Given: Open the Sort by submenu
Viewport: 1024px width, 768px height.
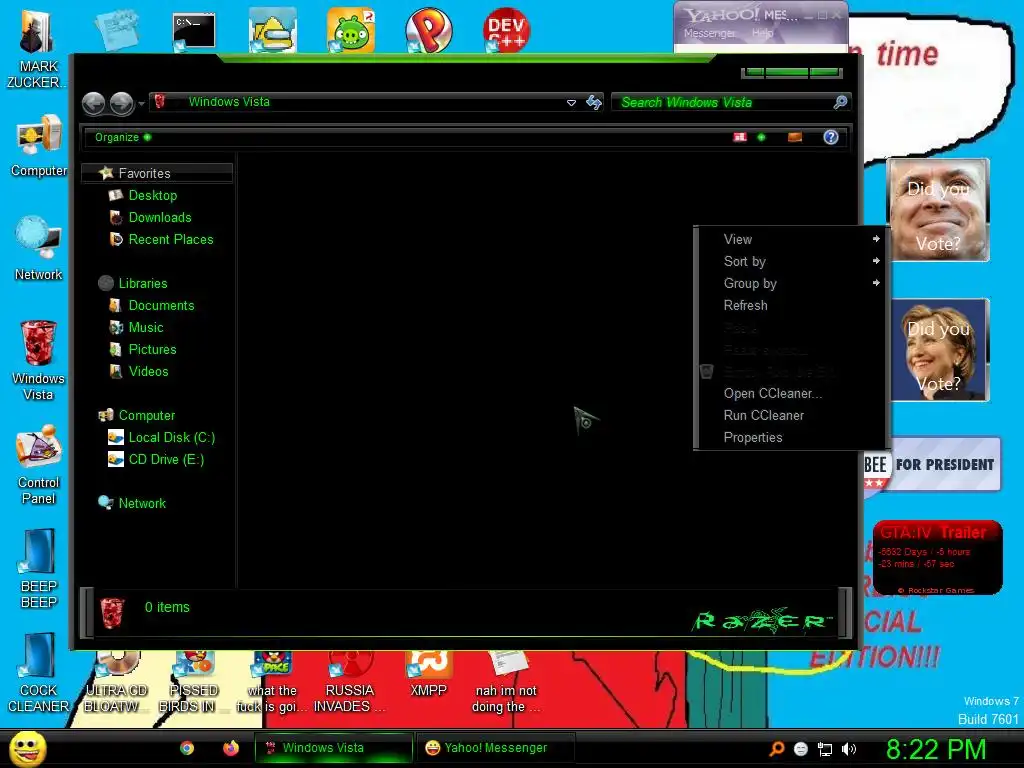Looking at the screenshot, I should point(792,261).
